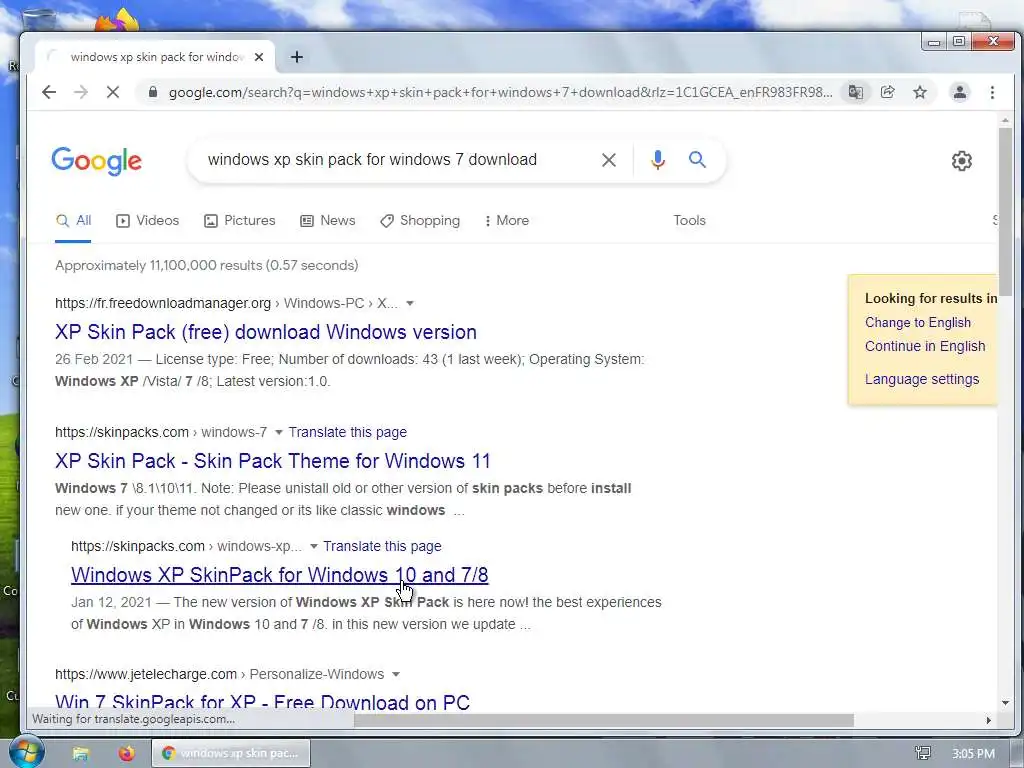Open the Chrome profile avatar
The width and height of the screenshot is (1024, 768).
[959, 92]
